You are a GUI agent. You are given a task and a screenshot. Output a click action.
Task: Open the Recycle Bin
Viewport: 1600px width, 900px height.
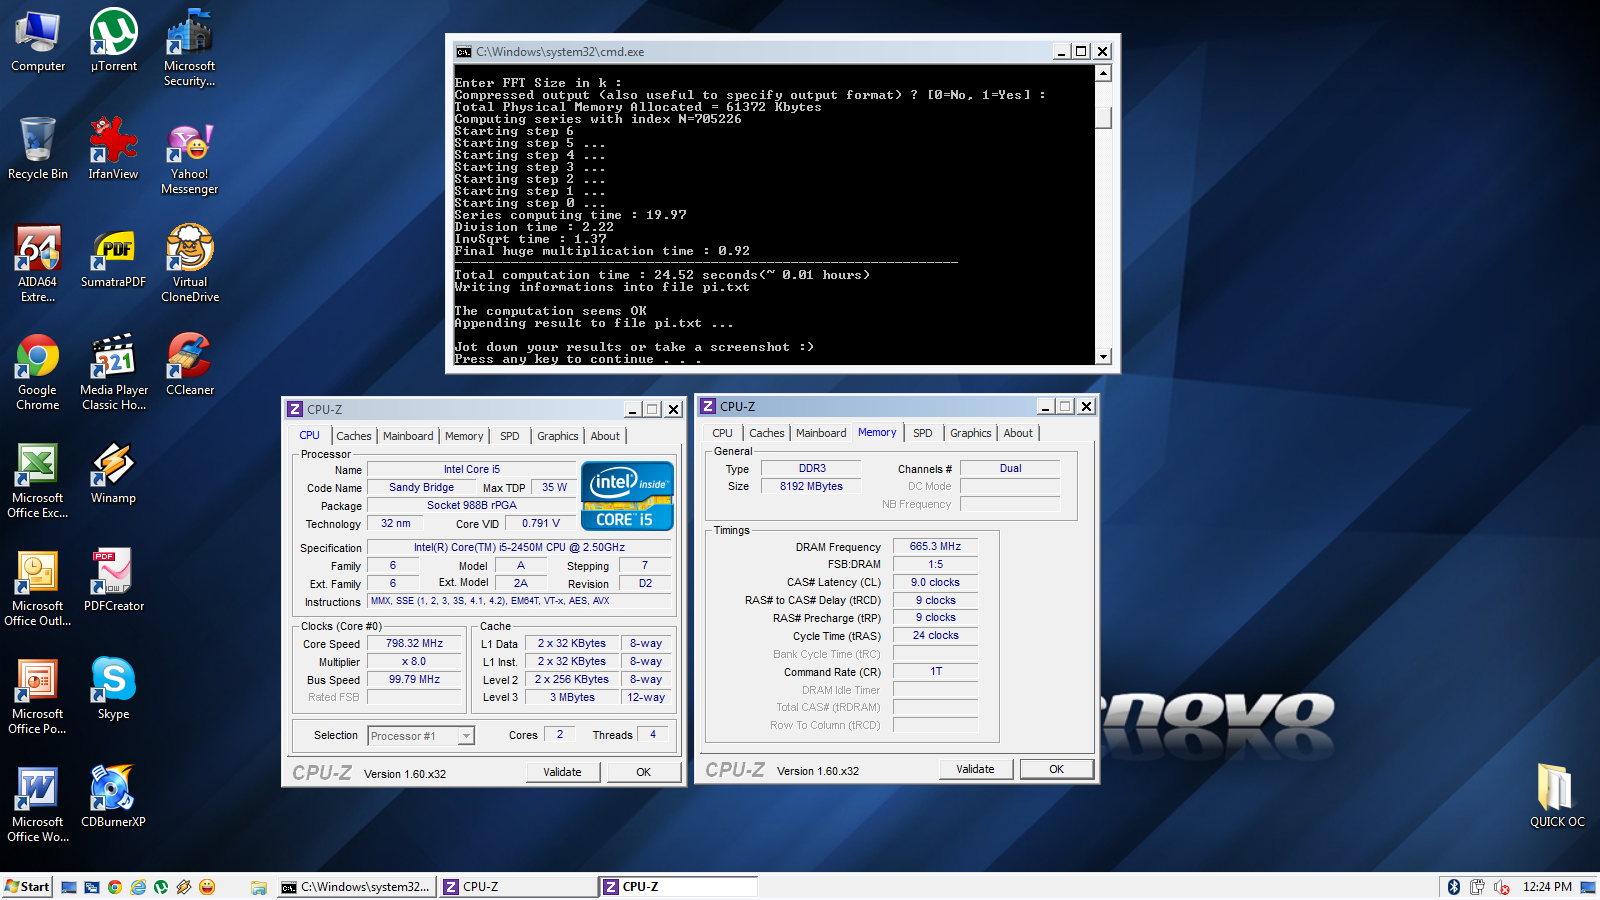point(38,148)
